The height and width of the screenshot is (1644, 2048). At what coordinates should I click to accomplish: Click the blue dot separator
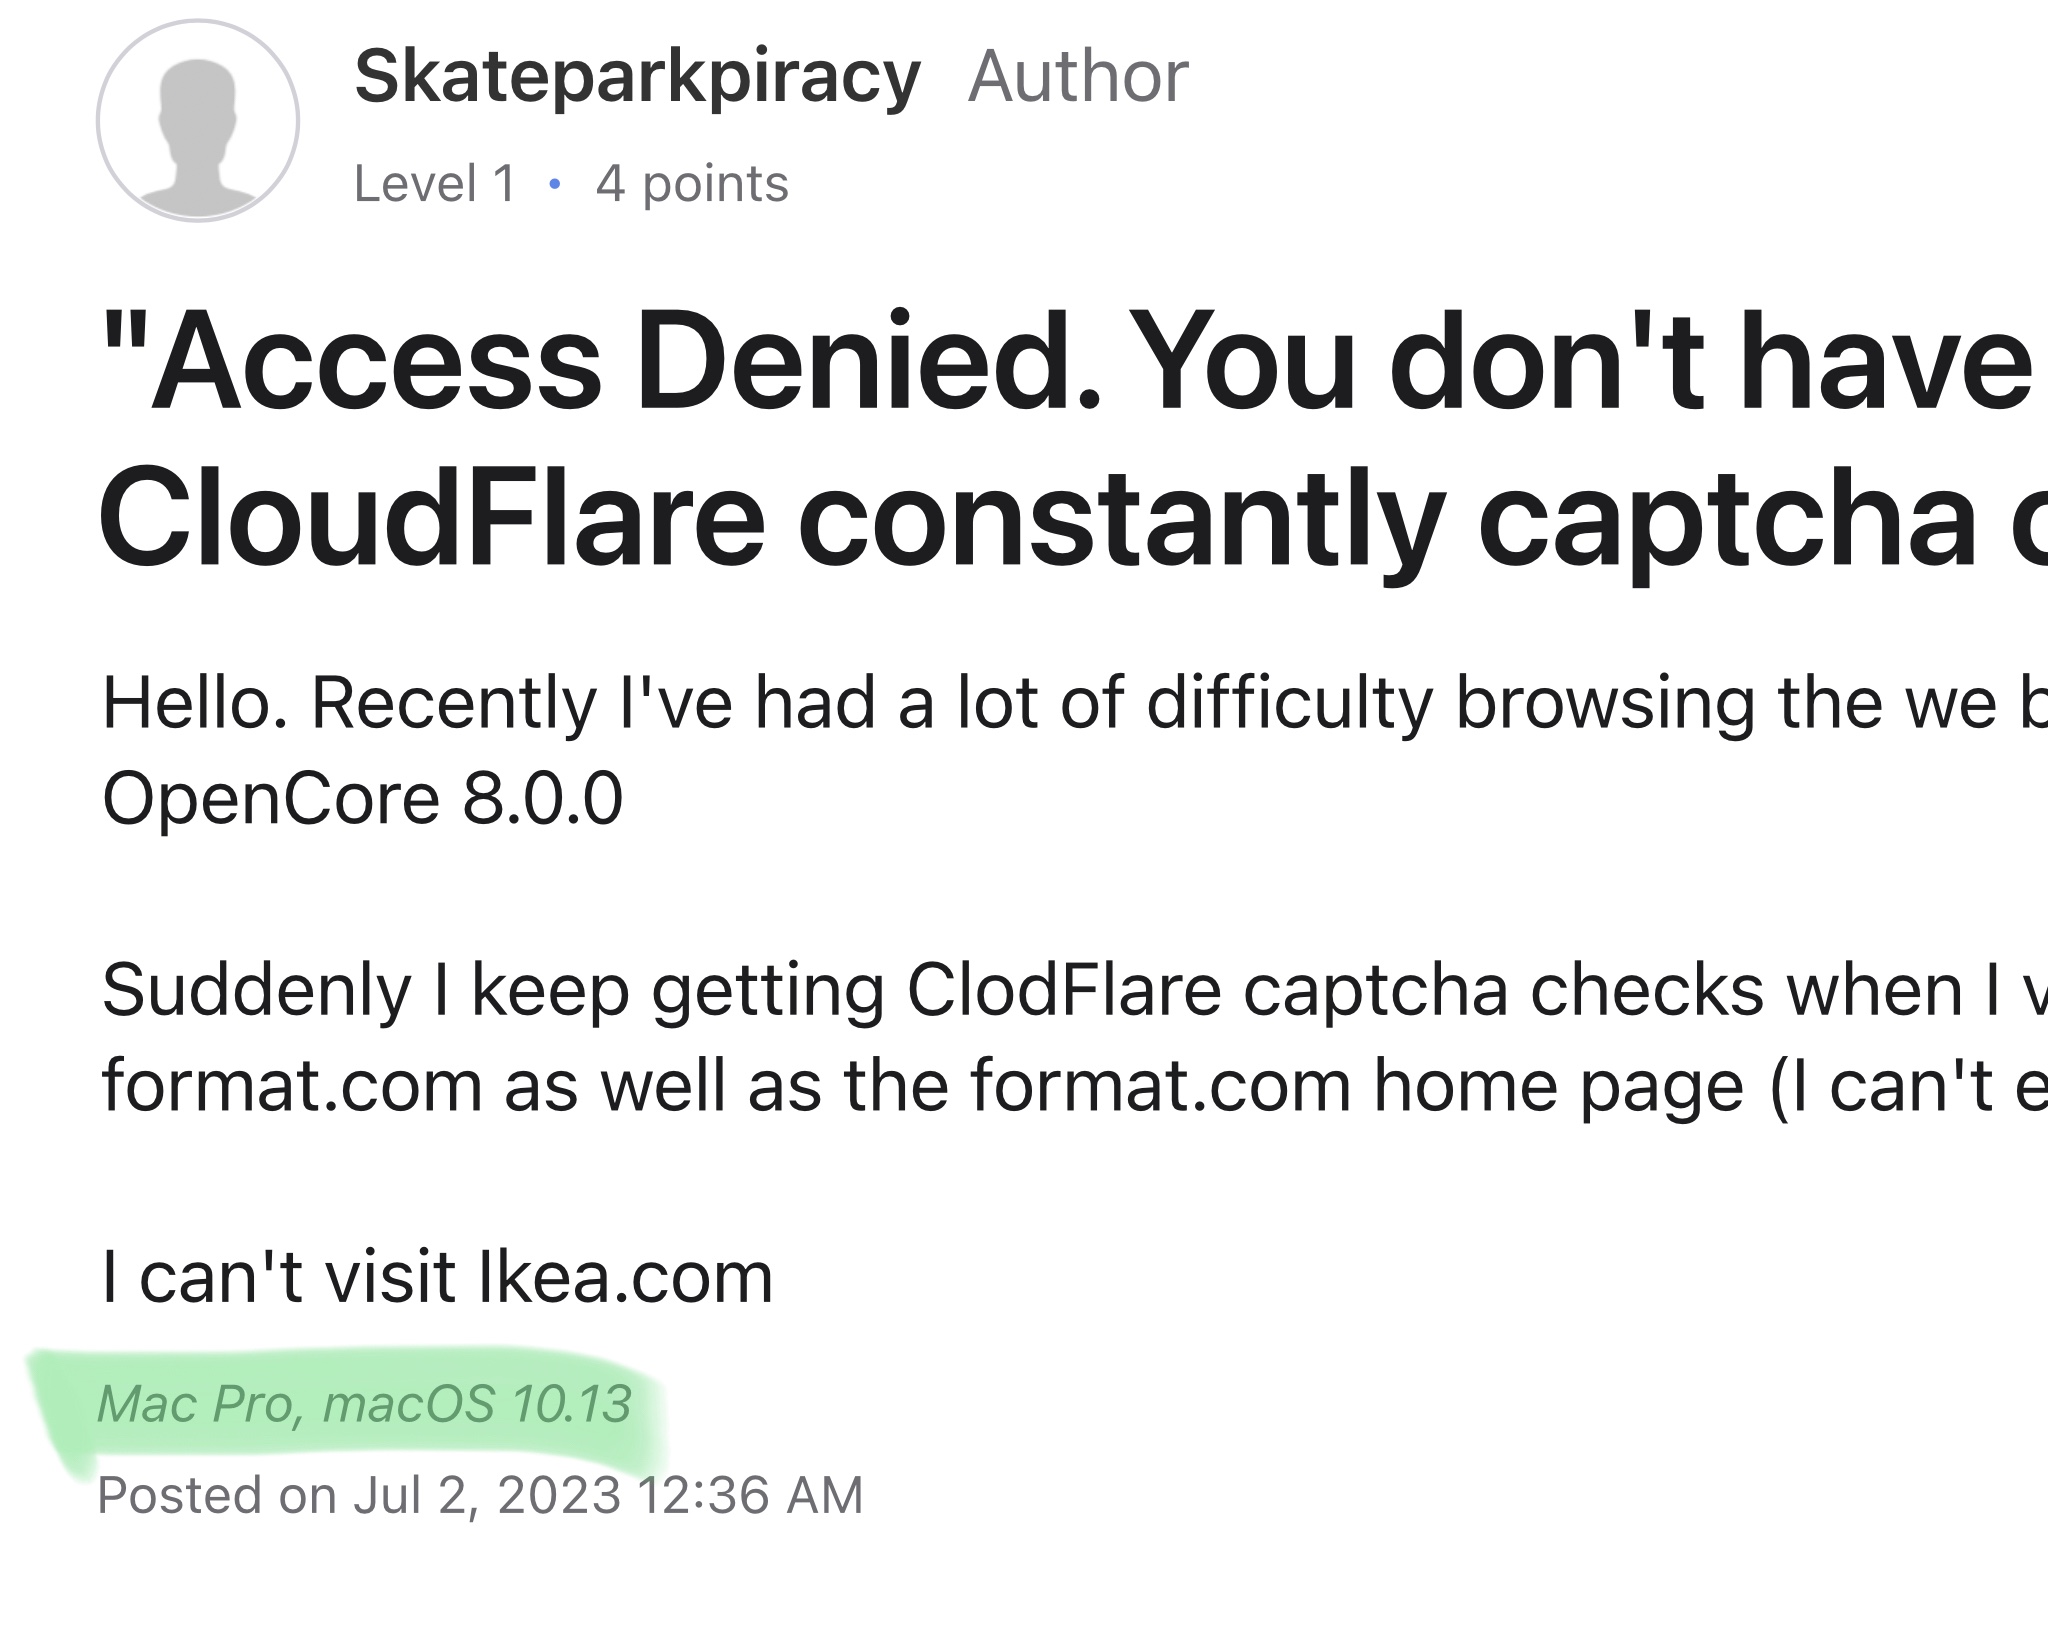[x=555, y=184]
